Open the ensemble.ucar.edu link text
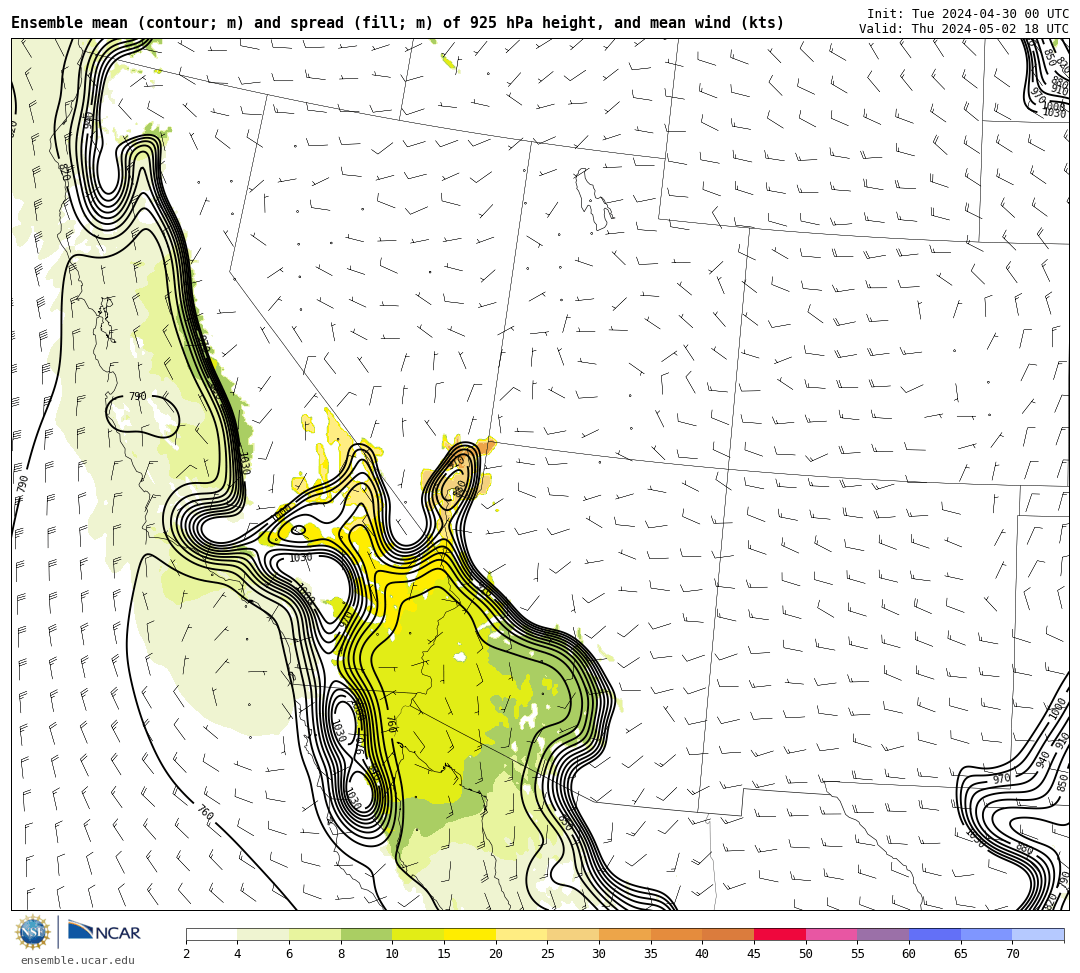 (x=78, y=960)
